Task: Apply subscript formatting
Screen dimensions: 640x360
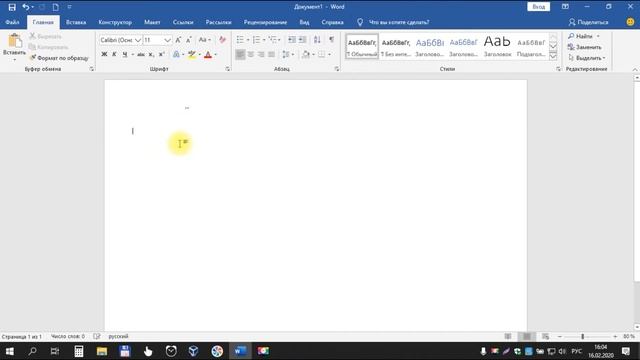Action: (151, 54)
